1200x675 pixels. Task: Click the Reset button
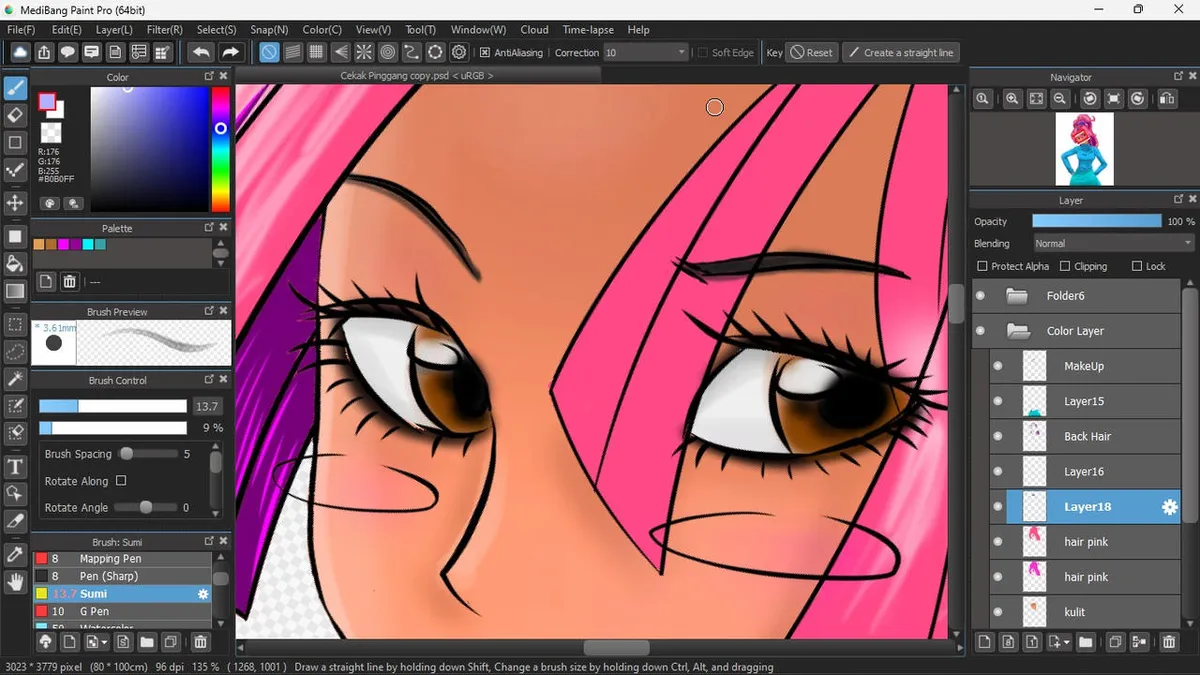[811, 53]
